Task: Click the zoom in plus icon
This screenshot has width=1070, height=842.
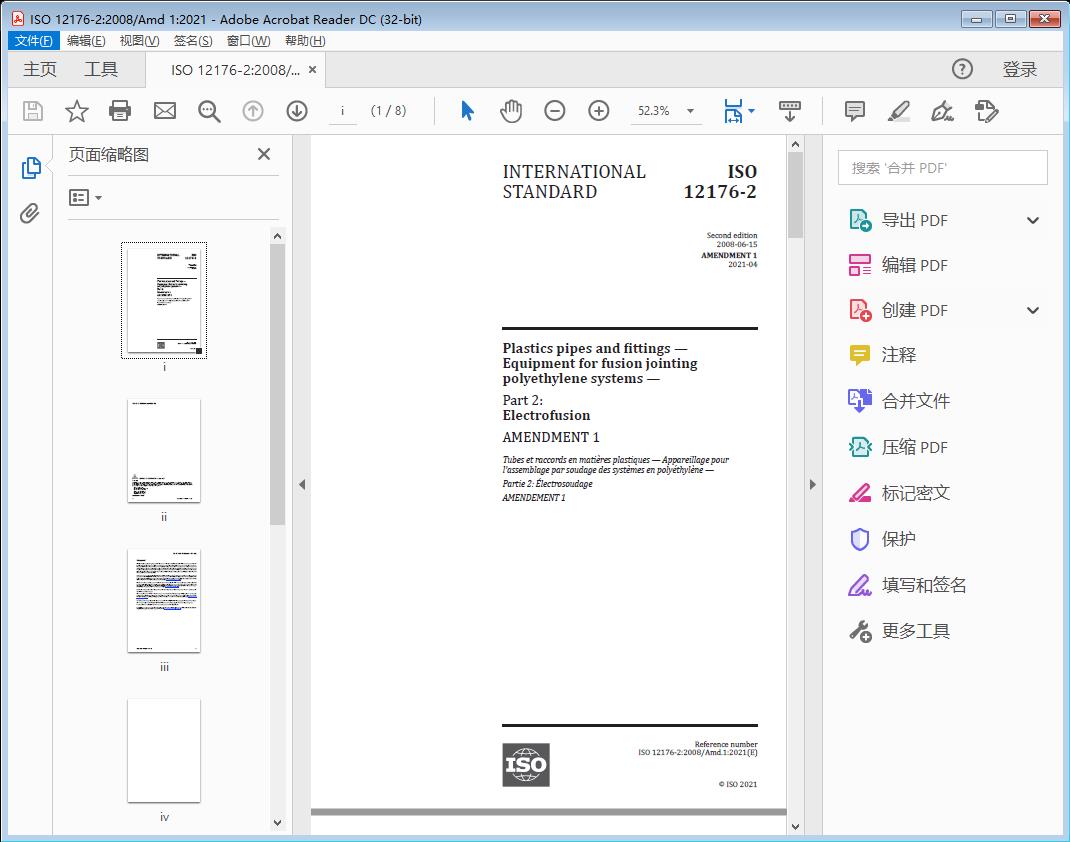Action: point(599,111)
